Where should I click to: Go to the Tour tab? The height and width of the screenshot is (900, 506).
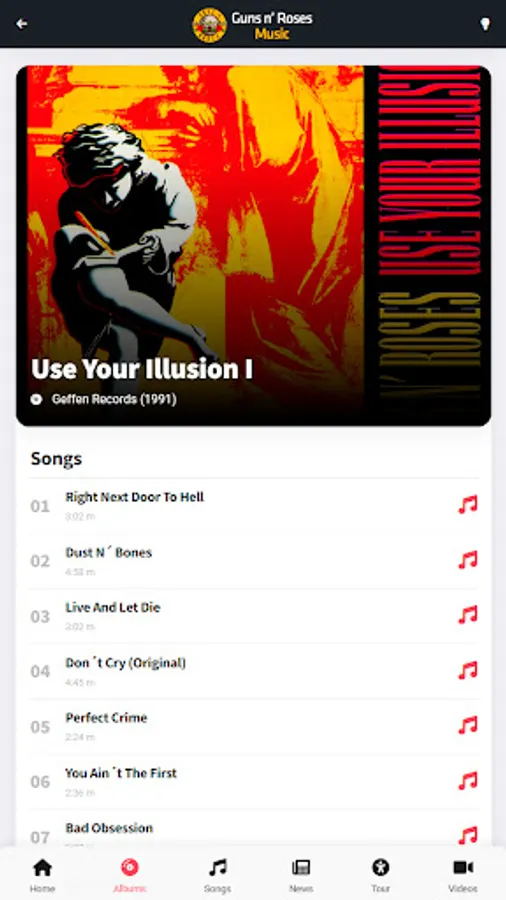click(380, 875)
